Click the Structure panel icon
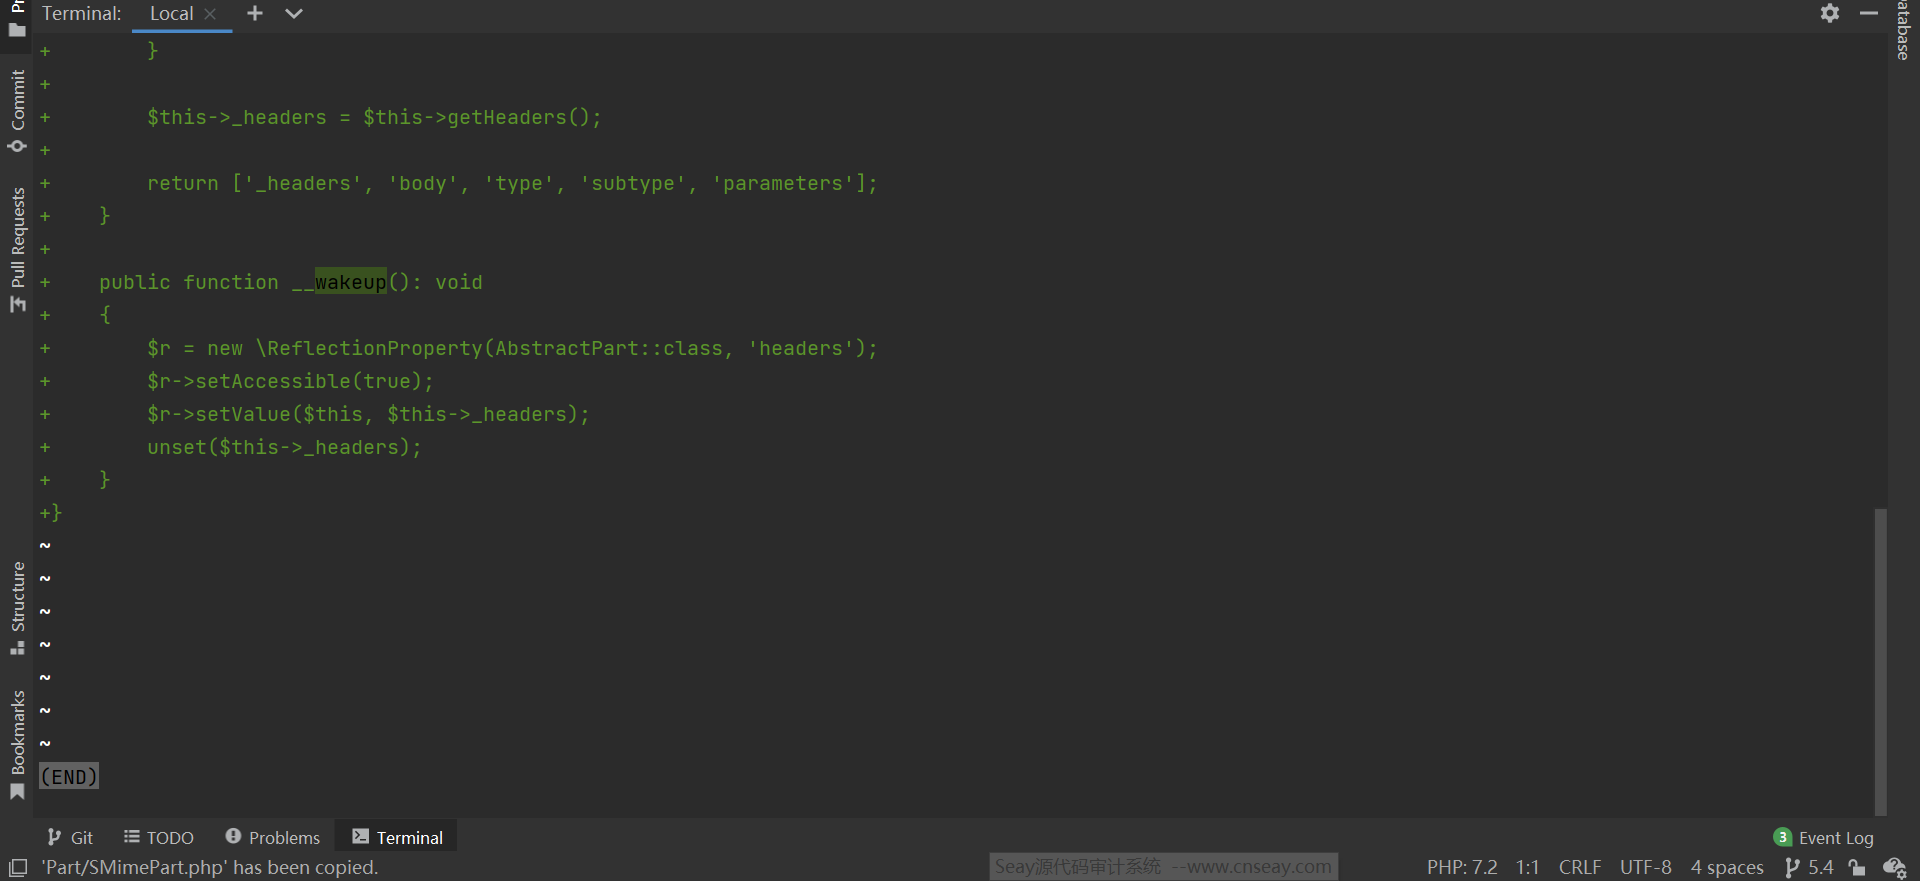The image size is (1920, 881). pyautogui.click(x=17, y=647)
